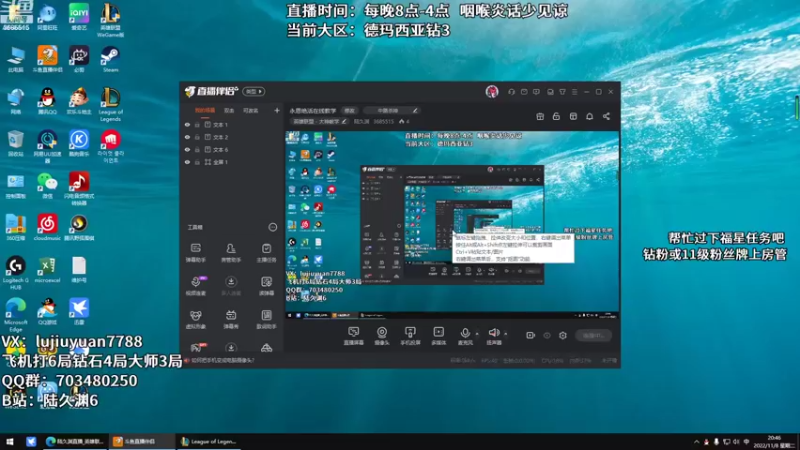The width and height of the screenshot is (800, 450).
Task: Toggle lock on 文本 1 layer
Action: pos(197,124)
